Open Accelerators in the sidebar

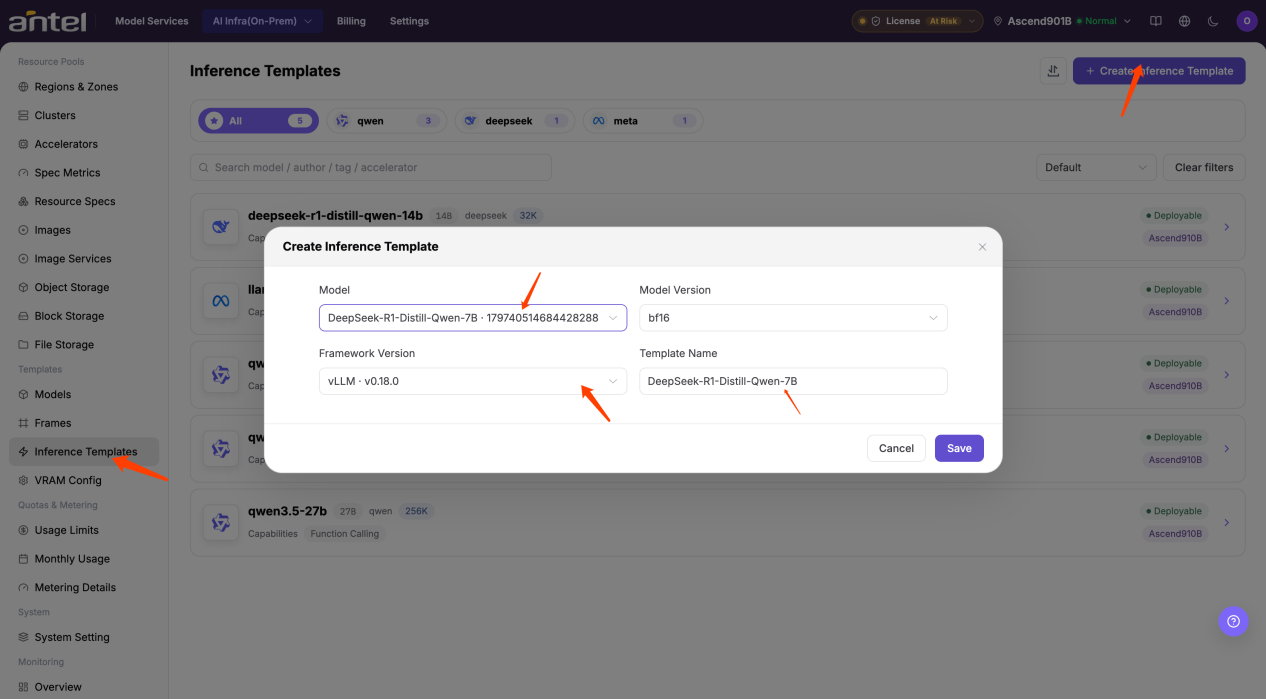click(x=84, y=144)
